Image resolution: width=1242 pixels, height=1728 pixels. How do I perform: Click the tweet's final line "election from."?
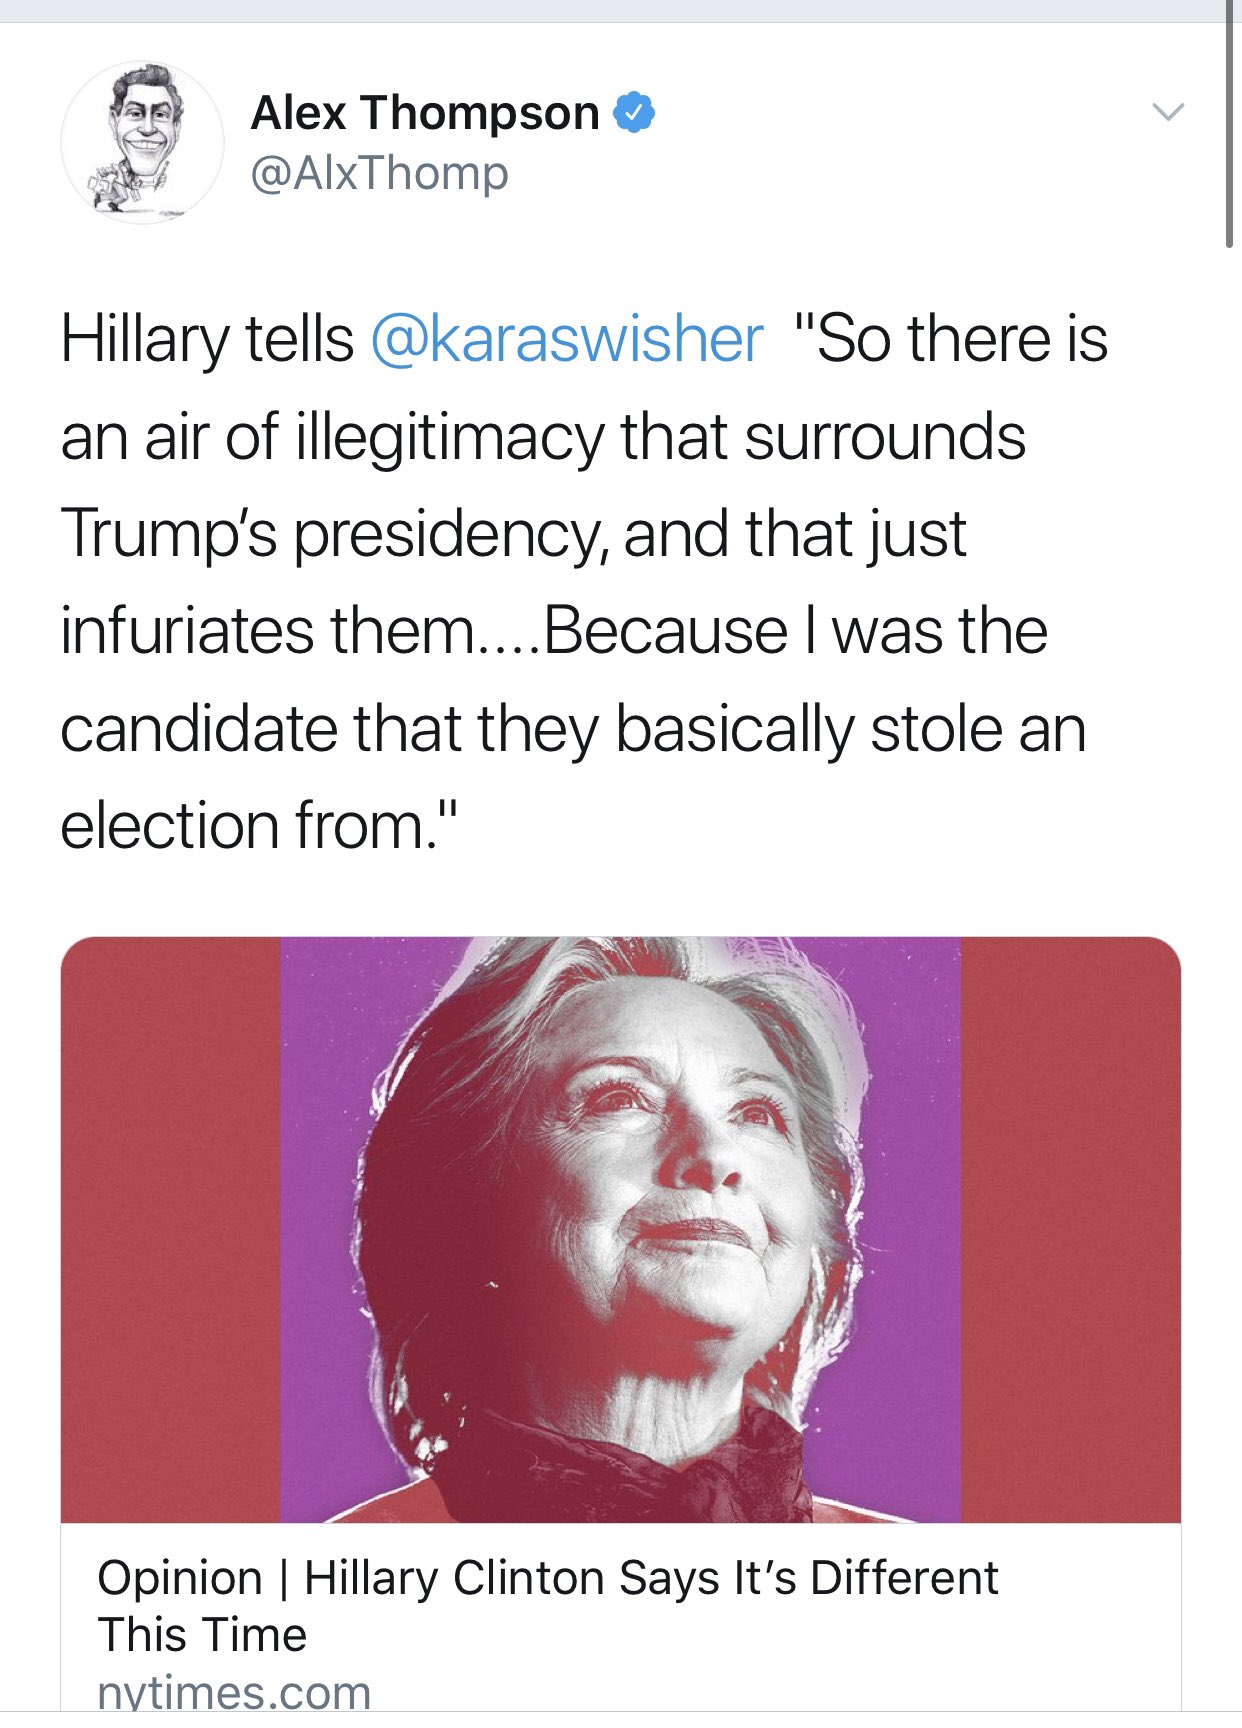tap(258, 826)
